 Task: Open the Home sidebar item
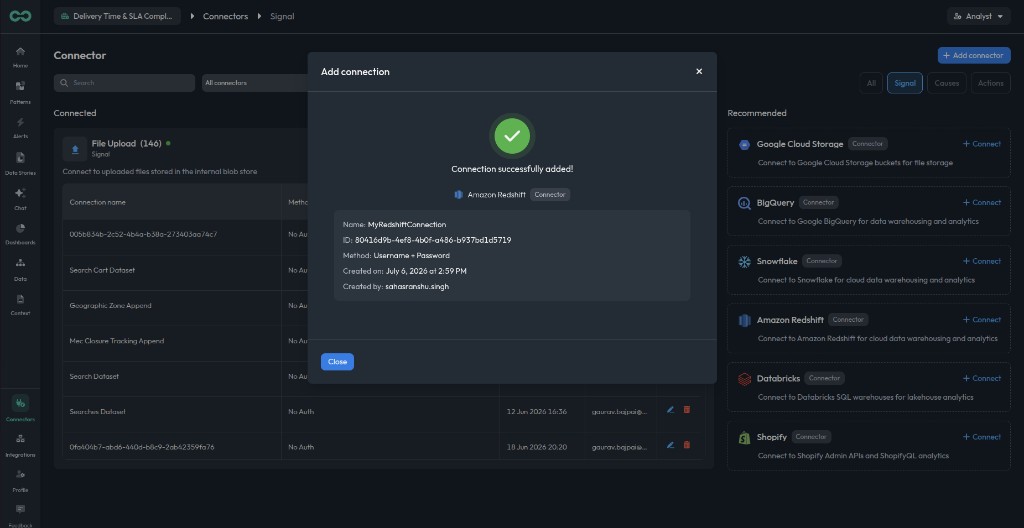click(20, 57)
